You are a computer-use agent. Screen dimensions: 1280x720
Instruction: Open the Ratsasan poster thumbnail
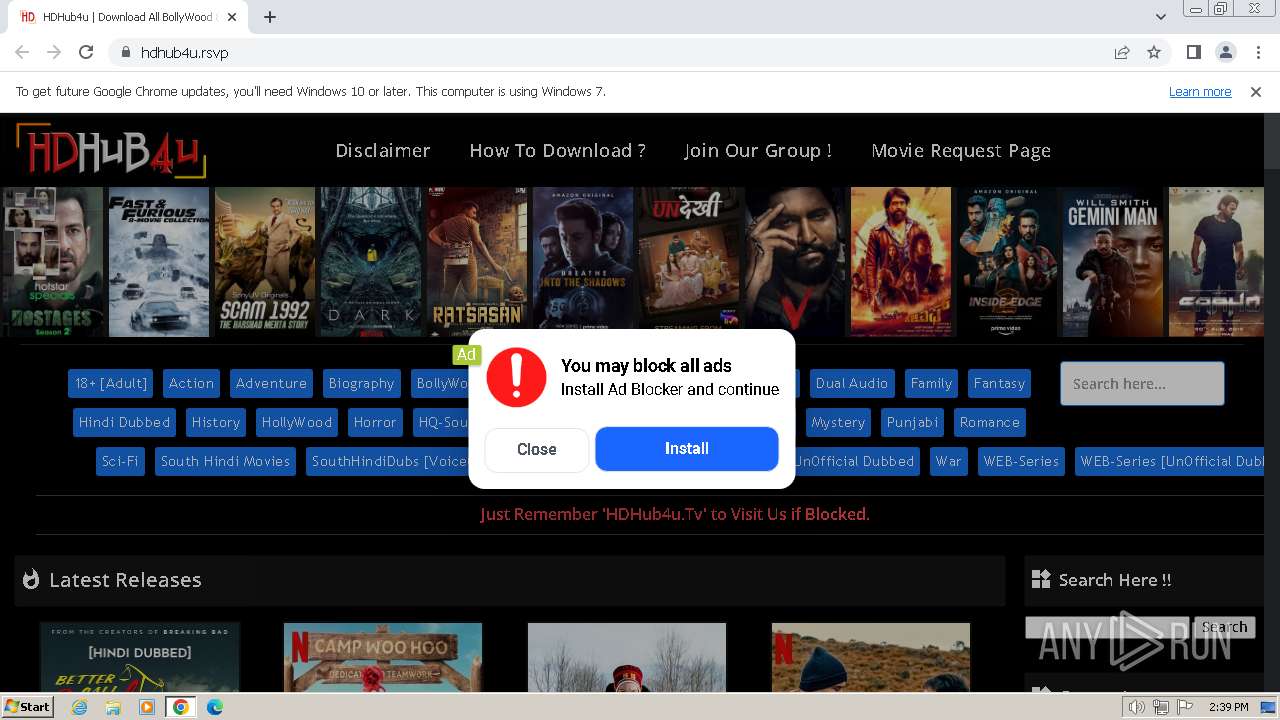pyautogui.click(x=477, y=261)
